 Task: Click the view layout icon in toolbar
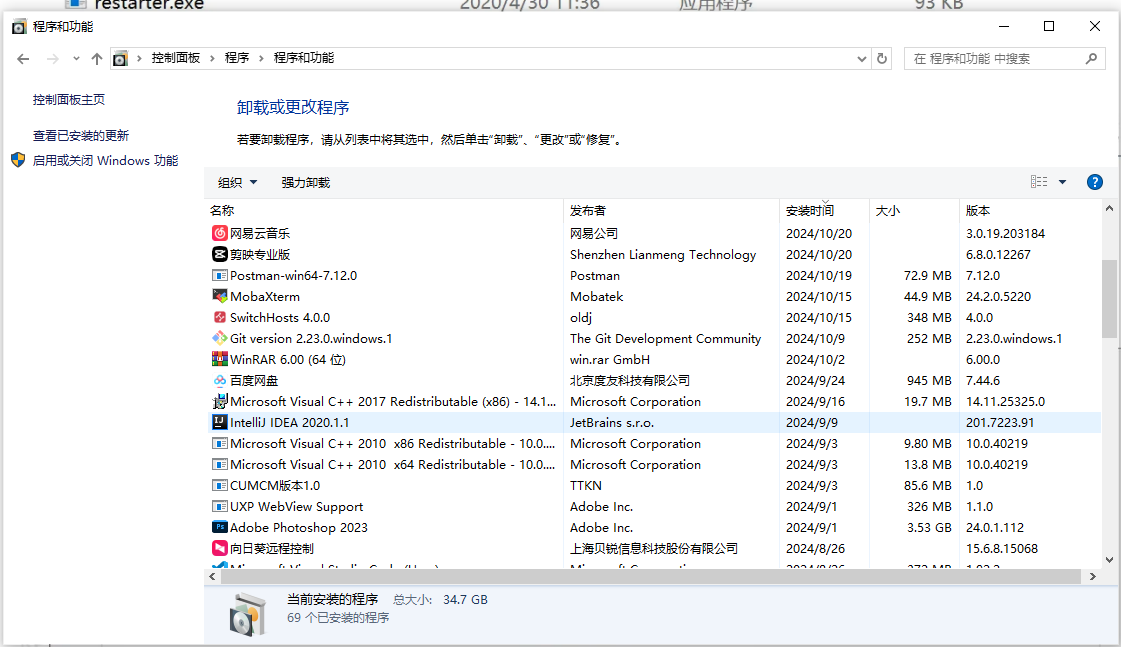pyautogui.click(x=1039, y=182)
